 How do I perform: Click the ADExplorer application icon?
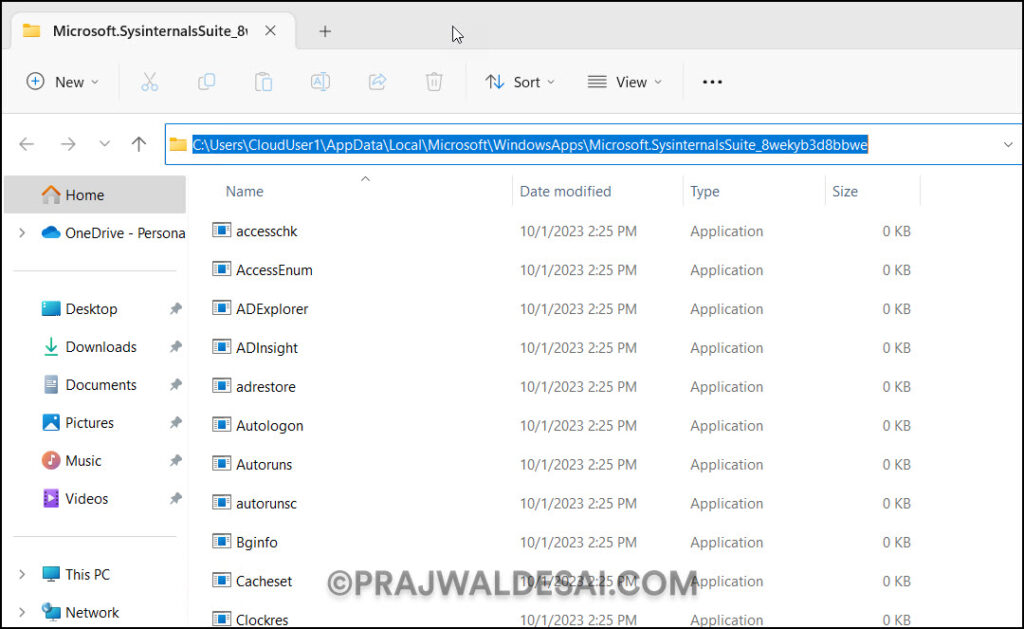coord(221,308)
